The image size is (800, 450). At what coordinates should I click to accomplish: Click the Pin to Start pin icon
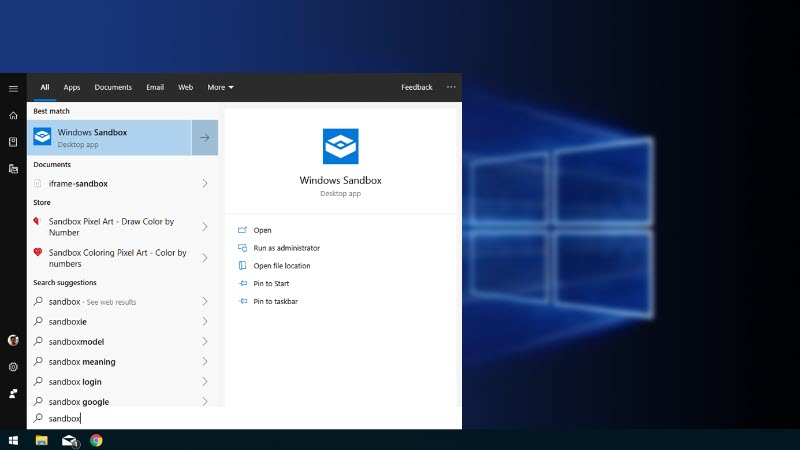click(x=243, y=283)
